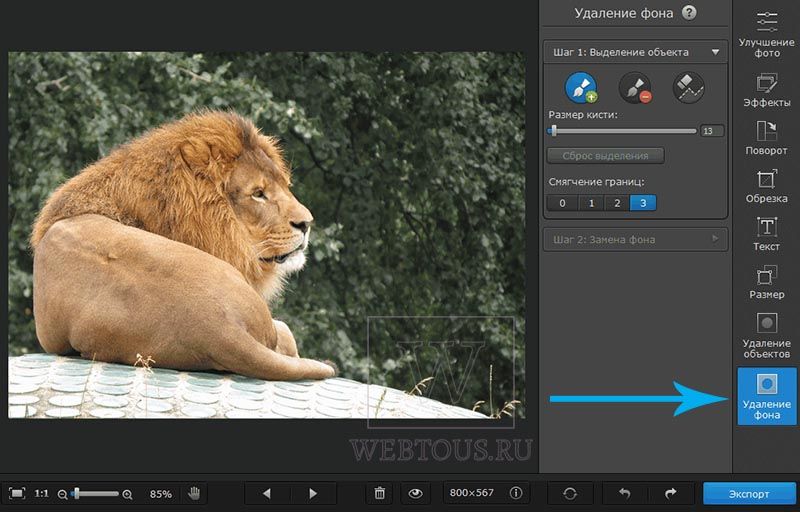Select the selection eraser tool
This screenshot has width=800, height=512.
[x=688, y=87]
